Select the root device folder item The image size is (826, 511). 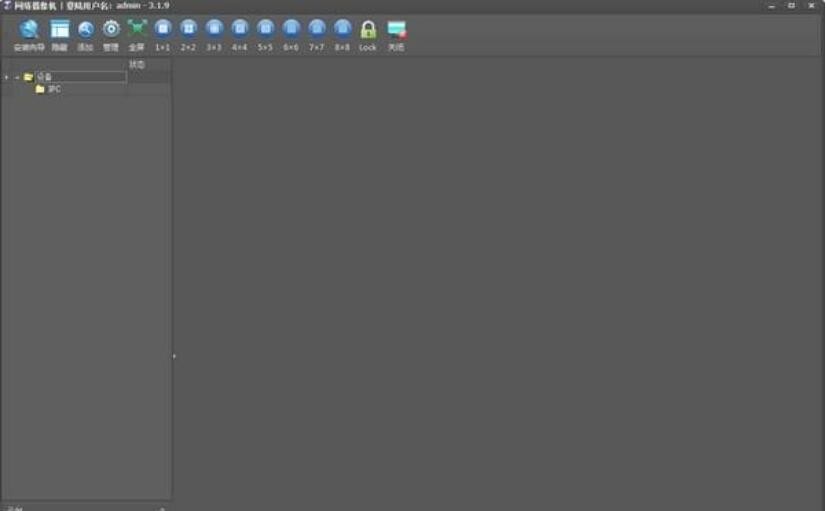pos(45,77)
